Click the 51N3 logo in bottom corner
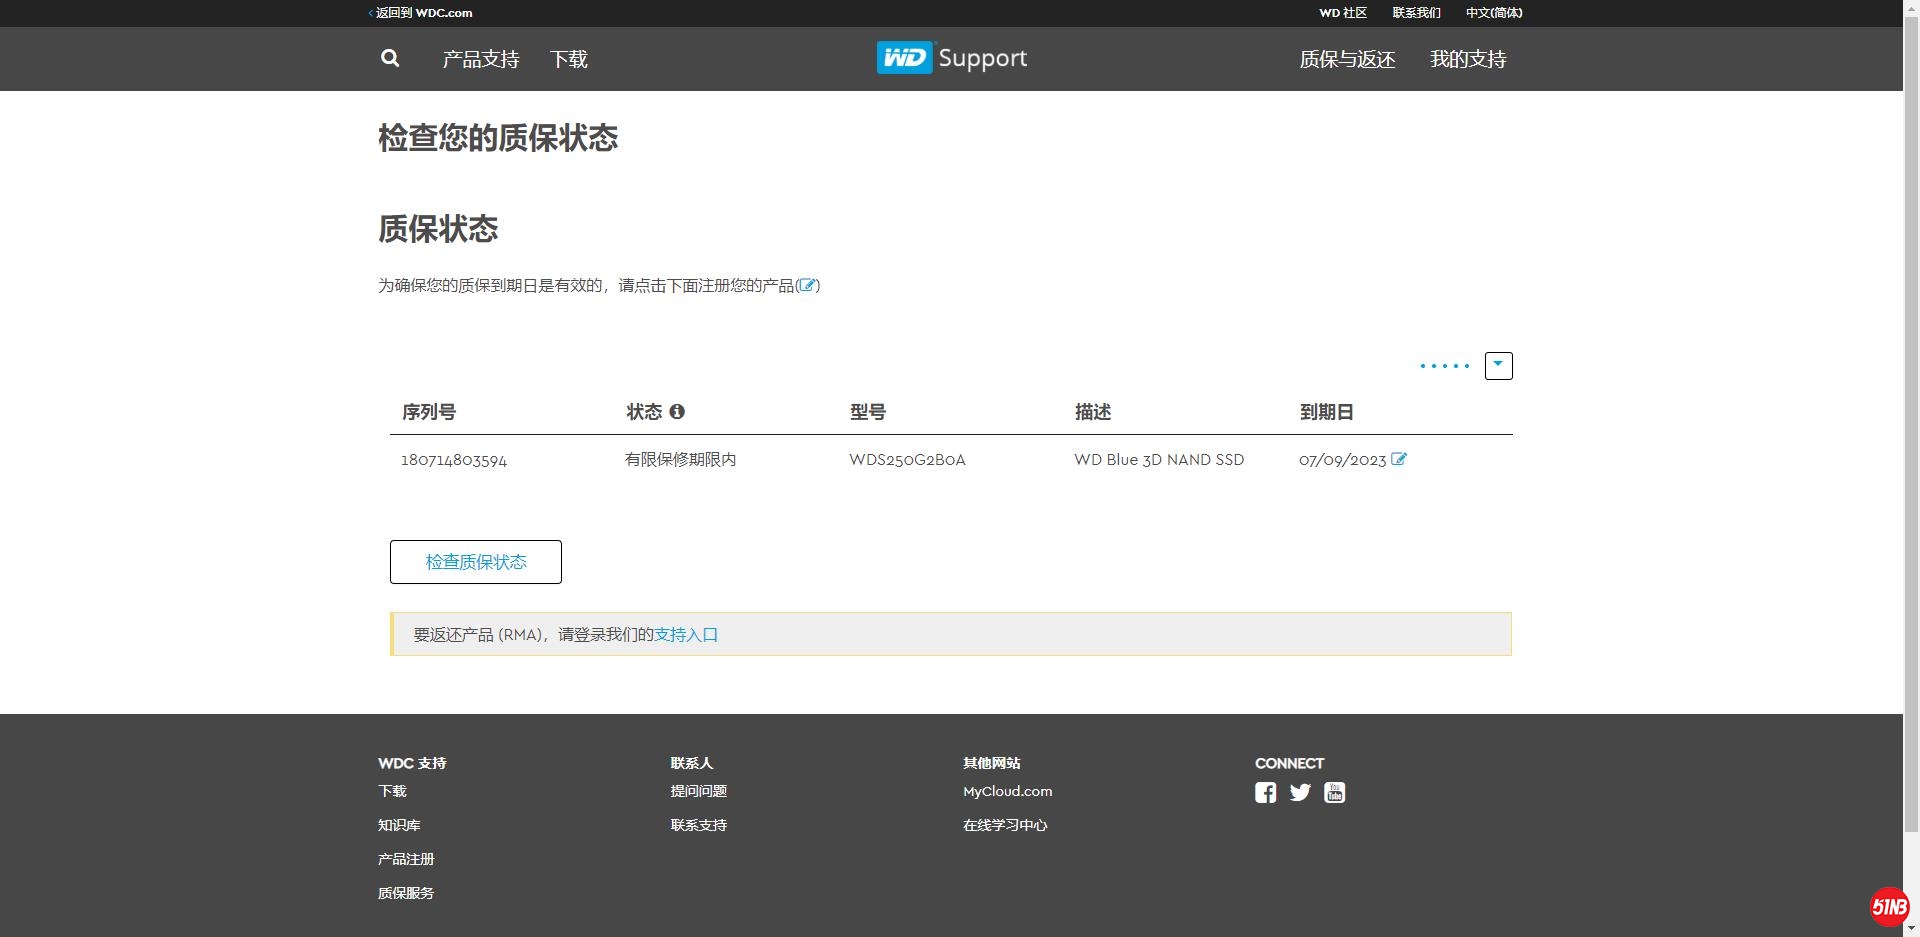The width and height of the screenshot is (1920, 937). pyautogui.click(x=1891, y=908)
